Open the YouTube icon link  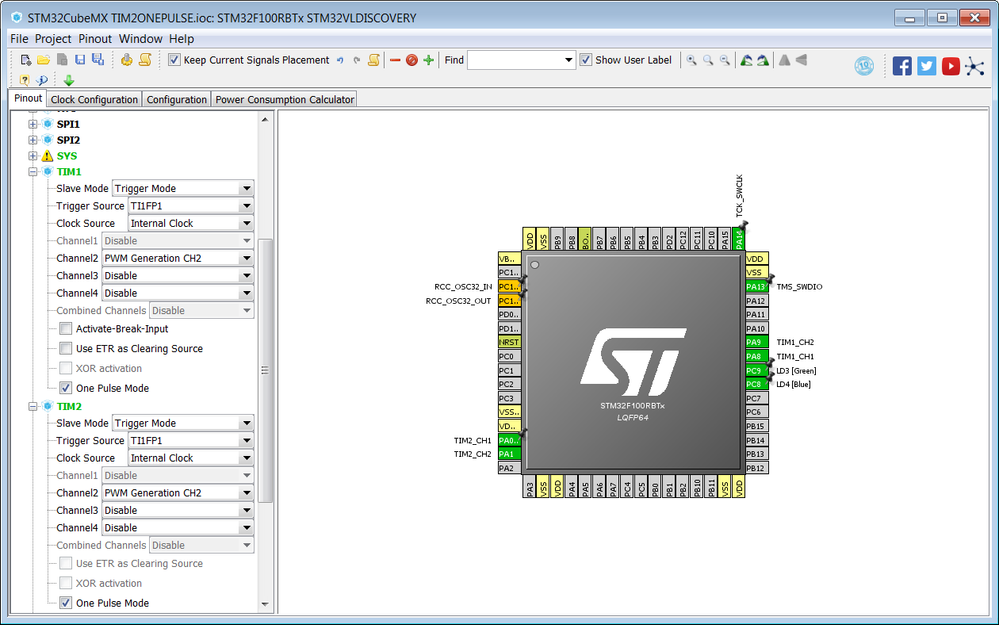(951, 66)
